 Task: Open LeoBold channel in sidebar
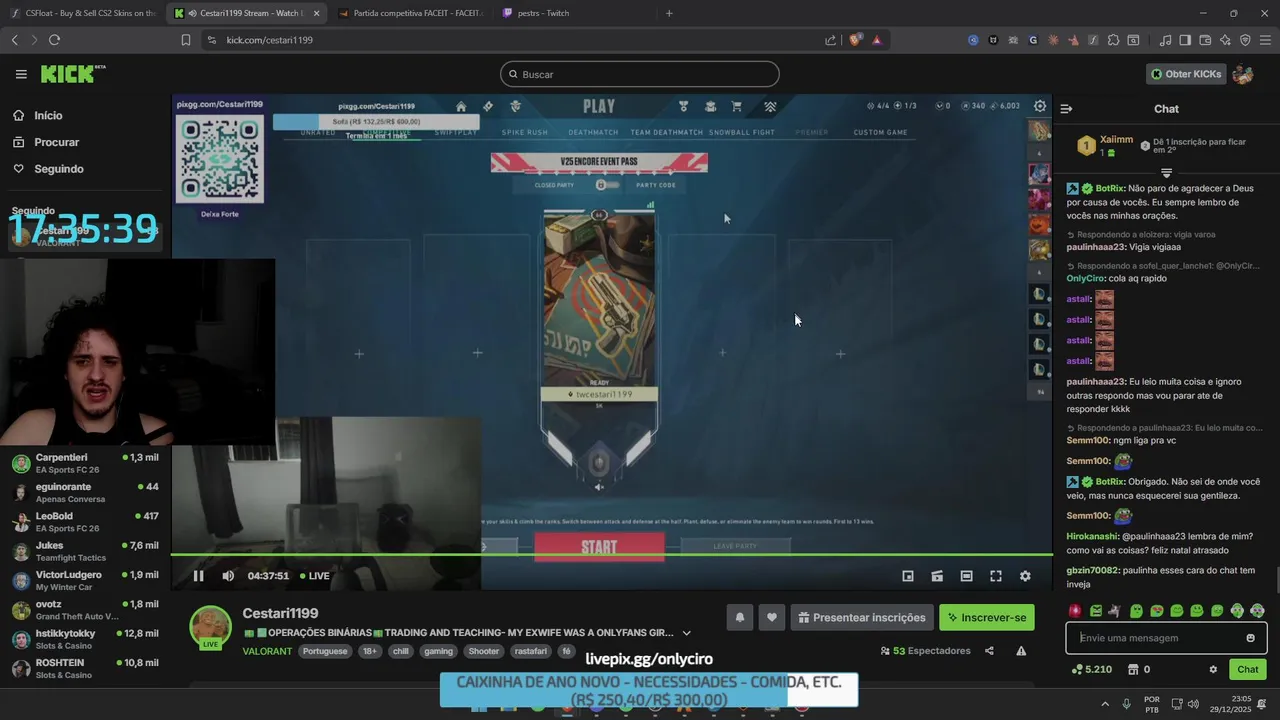point(85,522)
